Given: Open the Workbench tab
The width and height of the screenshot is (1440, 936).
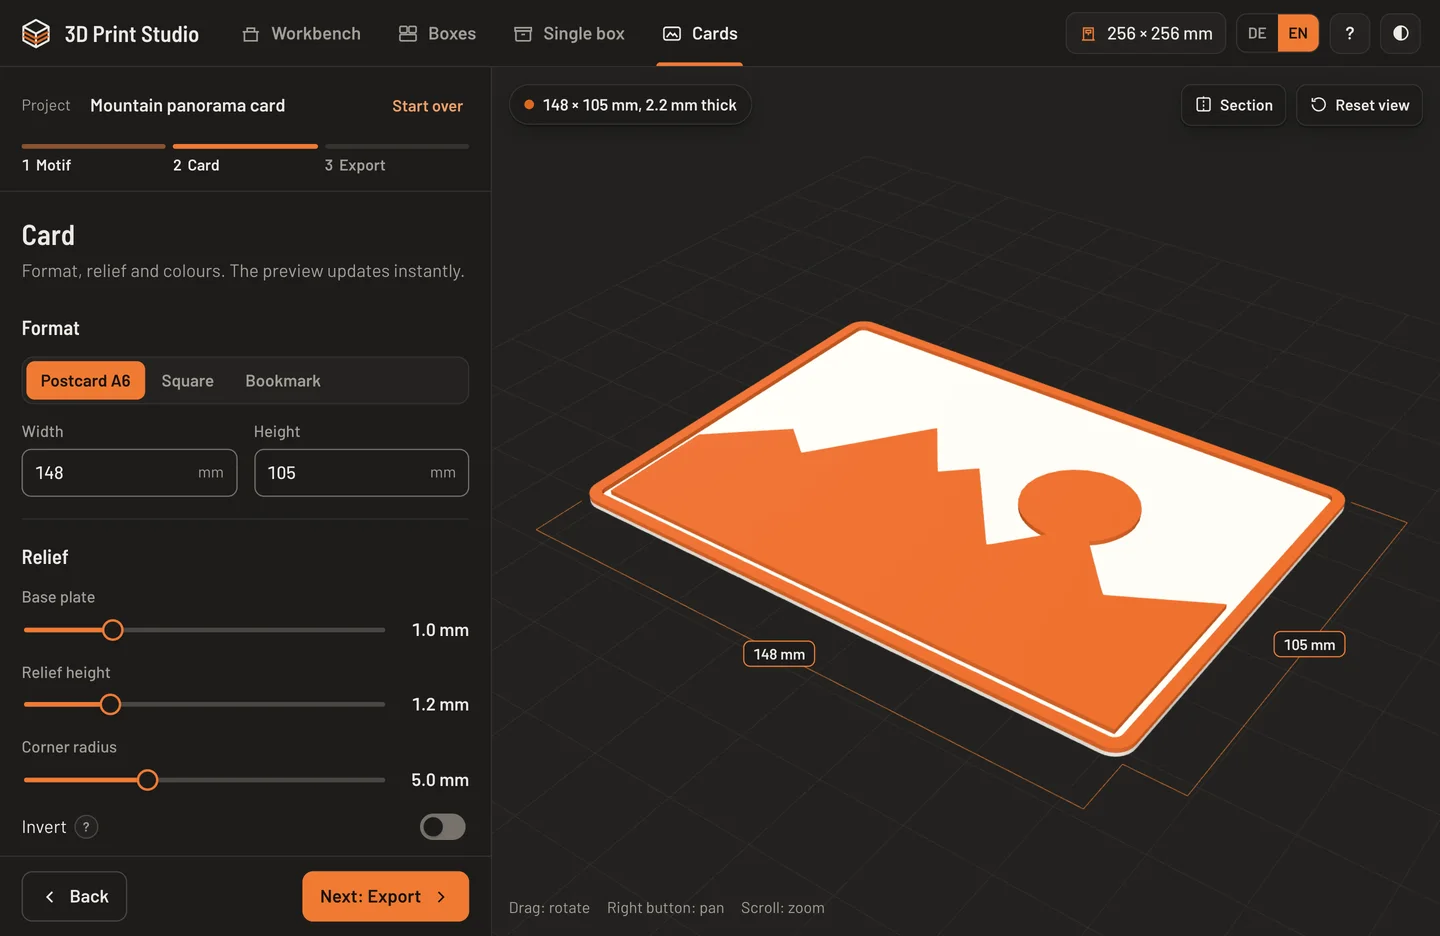Looking at the screenshot, I should 301,34.
